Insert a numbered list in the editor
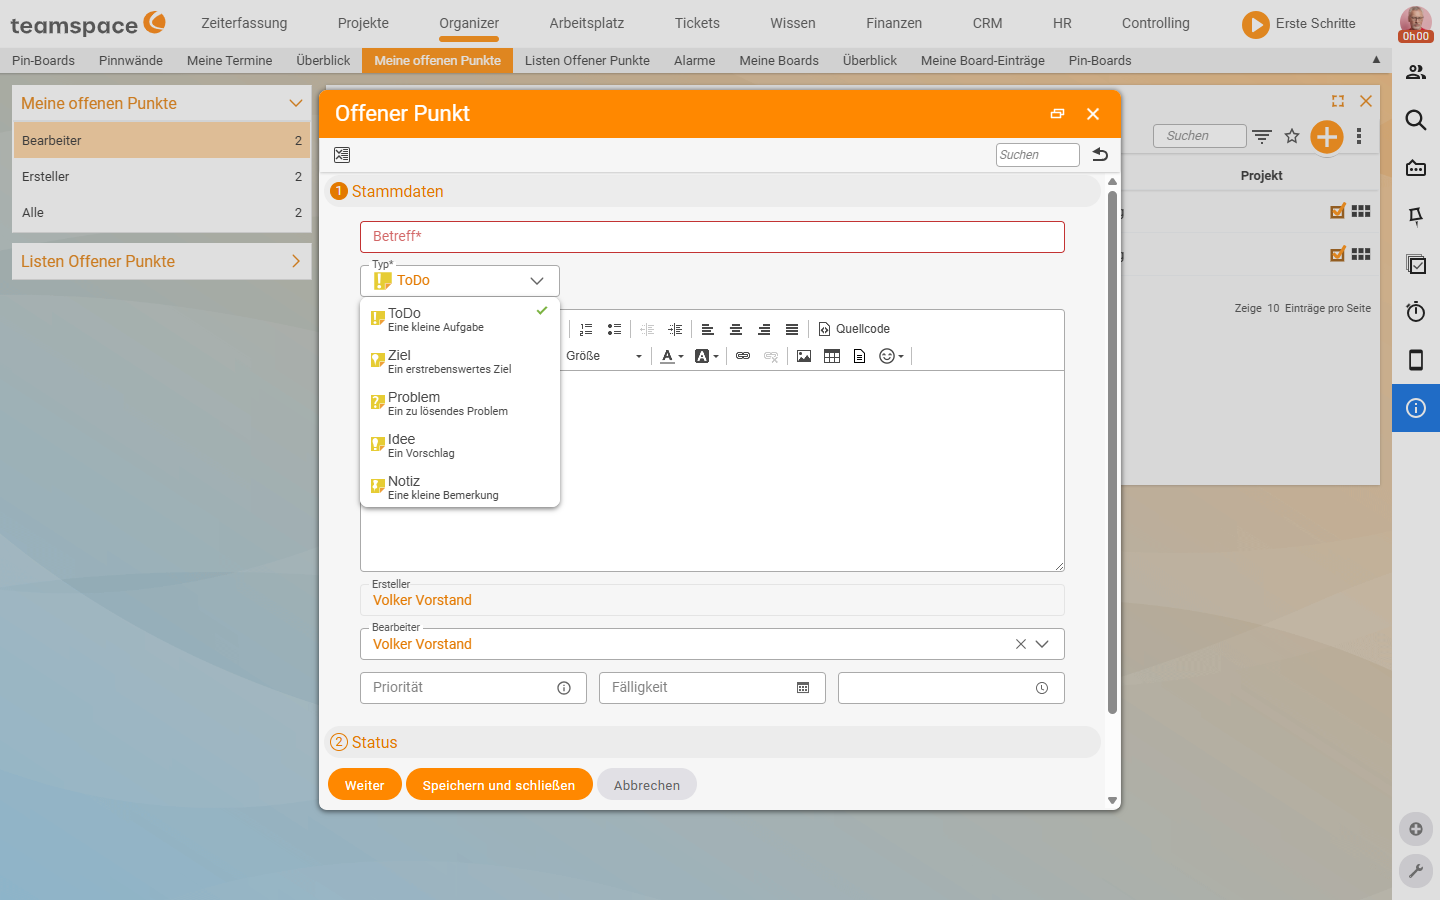The image size is (1440, 900). (x=586, y=329)
